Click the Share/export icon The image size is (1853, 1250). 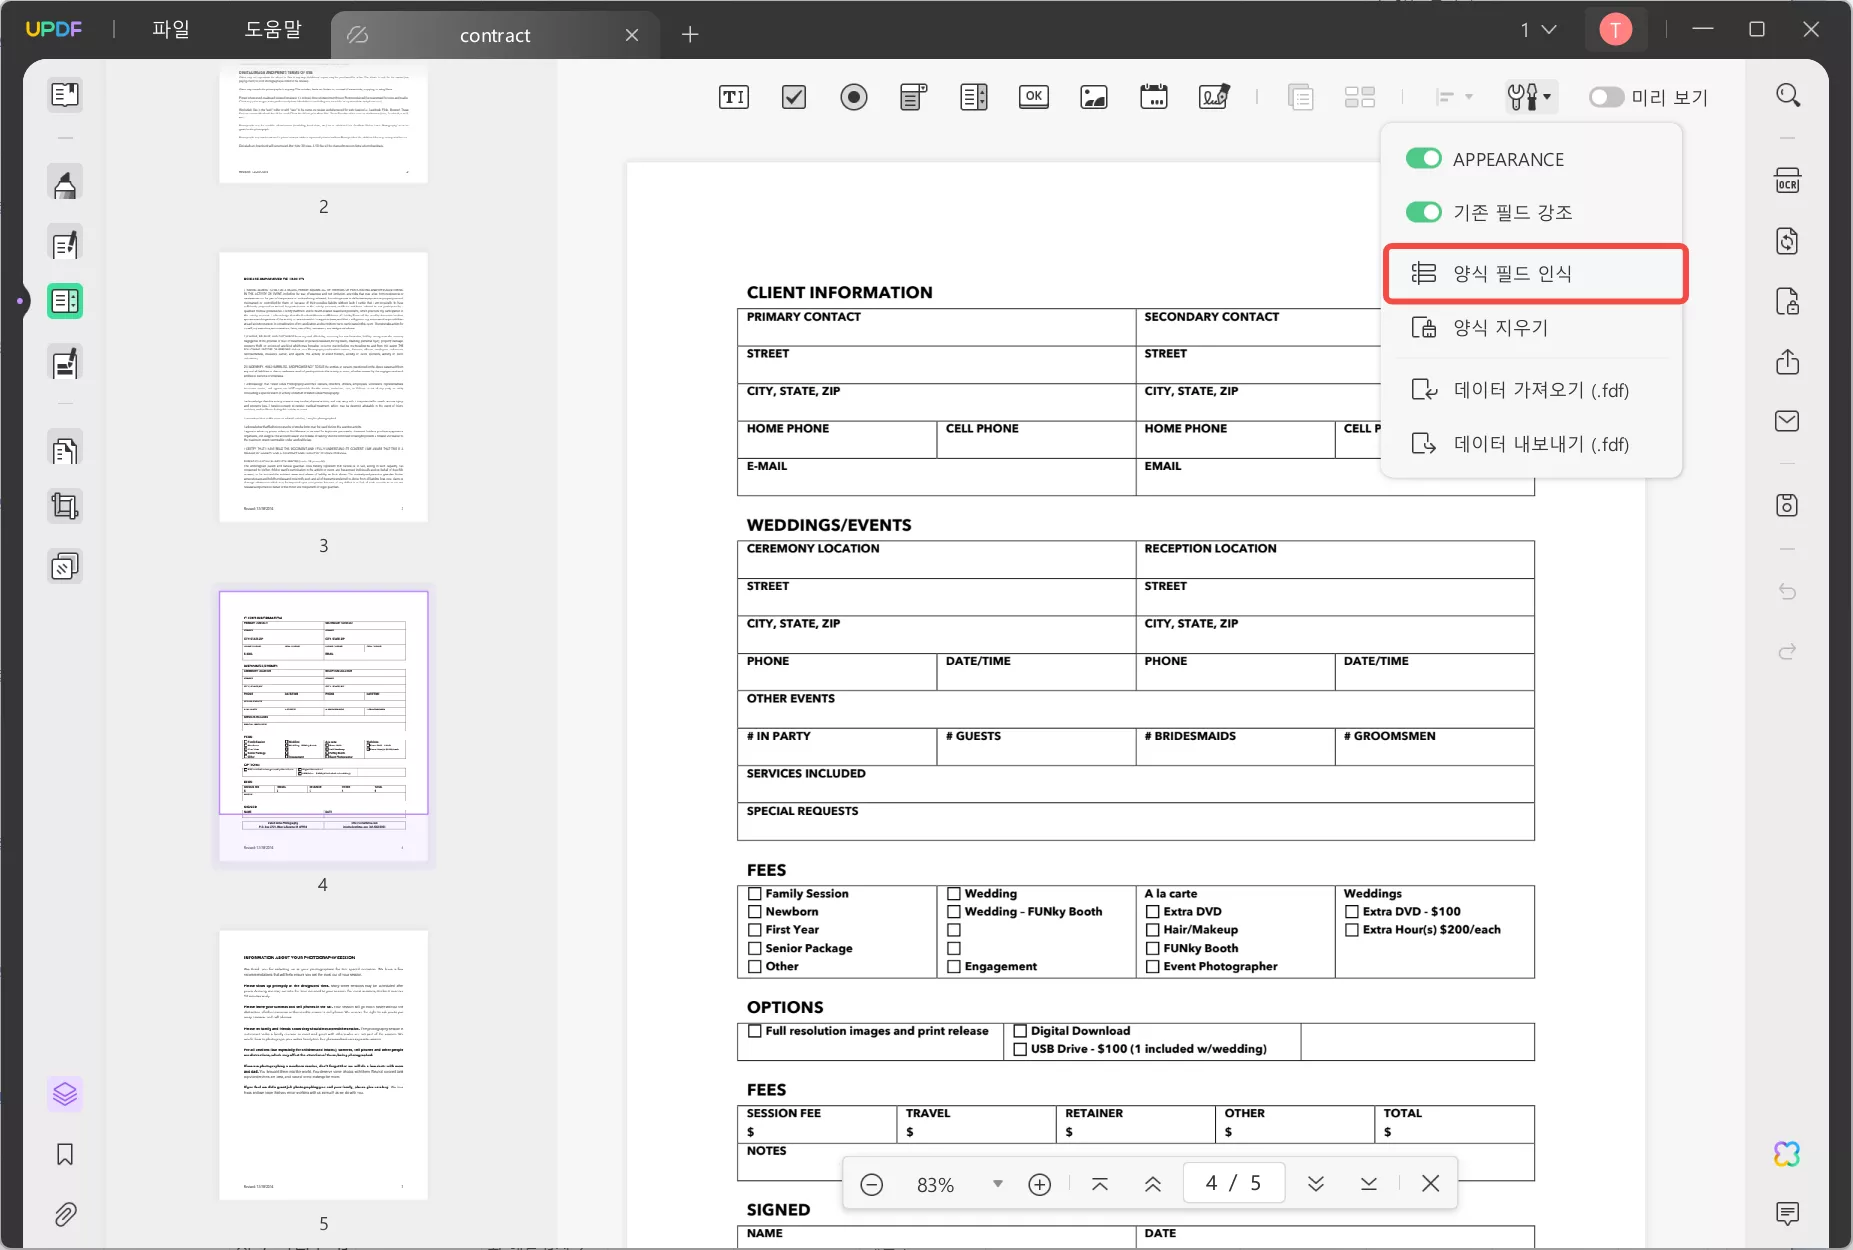[x=1787, y=361]
